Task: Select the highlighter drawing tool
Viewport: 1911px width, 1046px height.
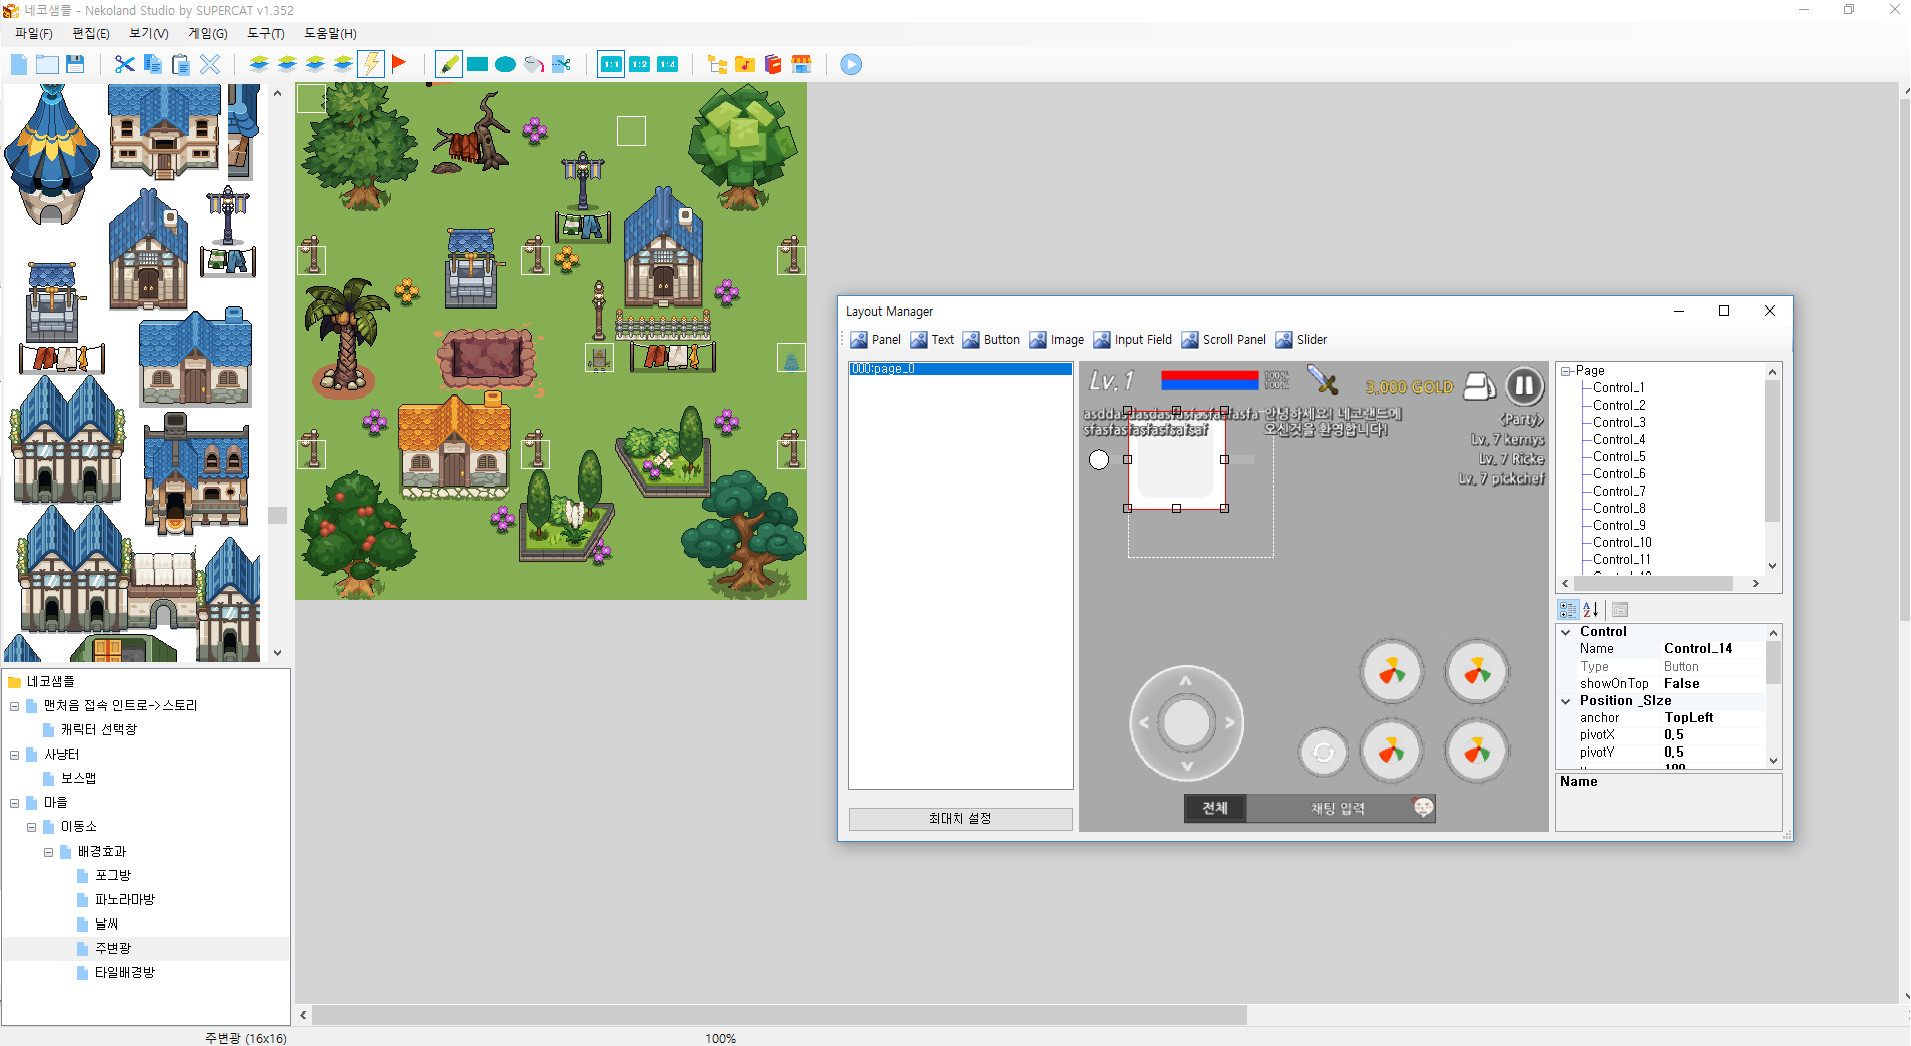Action: [448, 64]
